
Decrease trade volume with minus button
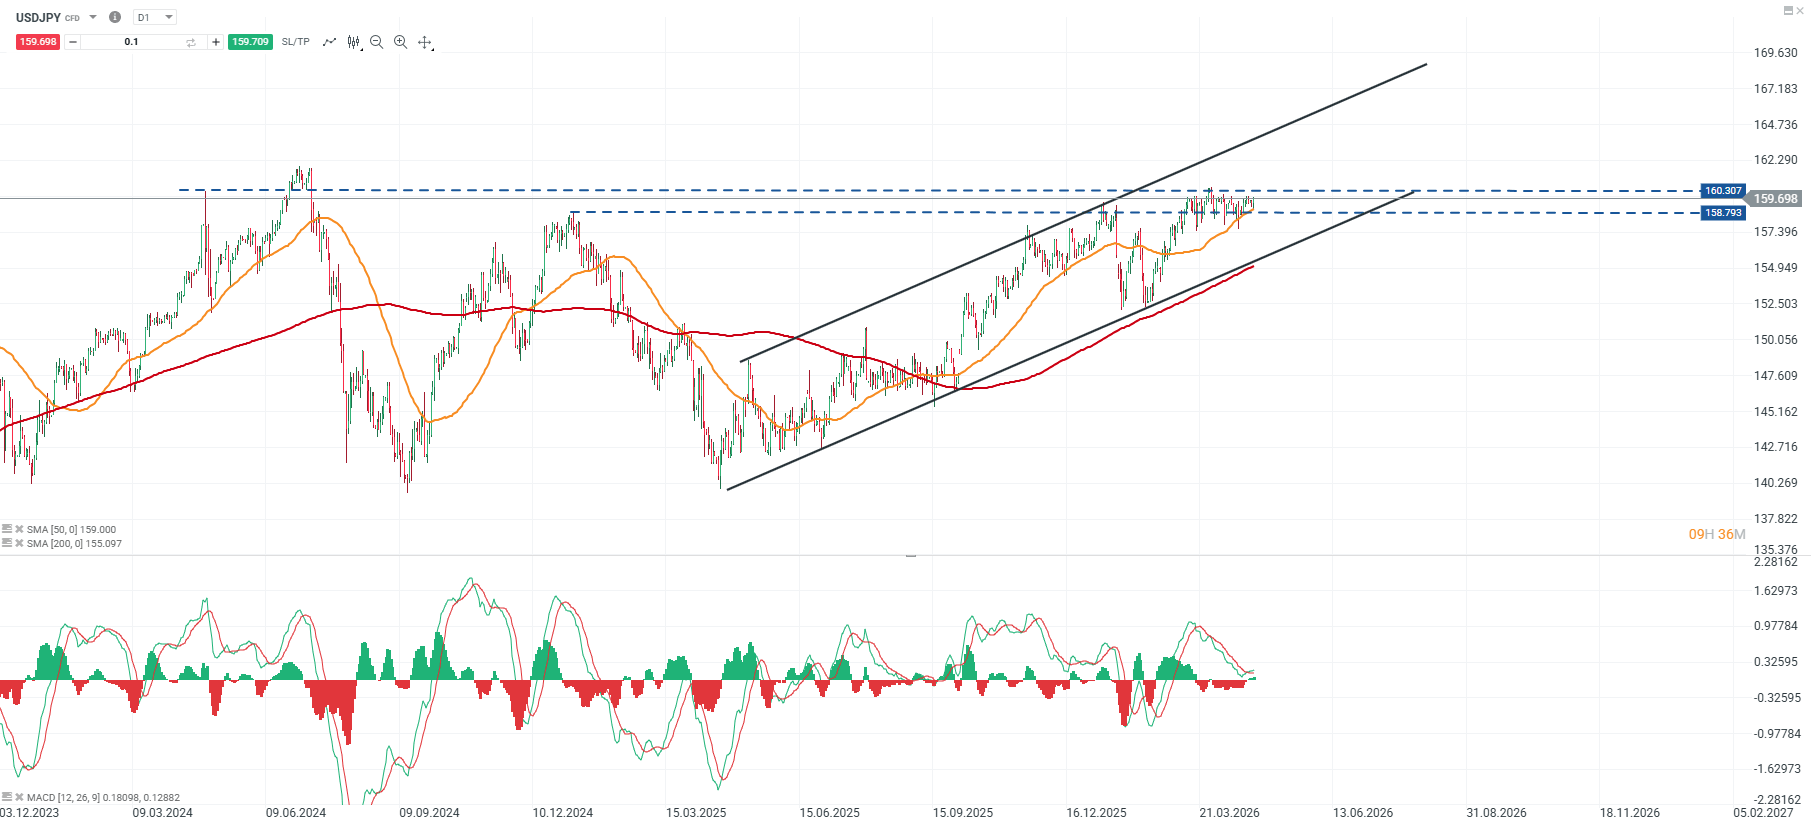(x=73, y=42)
